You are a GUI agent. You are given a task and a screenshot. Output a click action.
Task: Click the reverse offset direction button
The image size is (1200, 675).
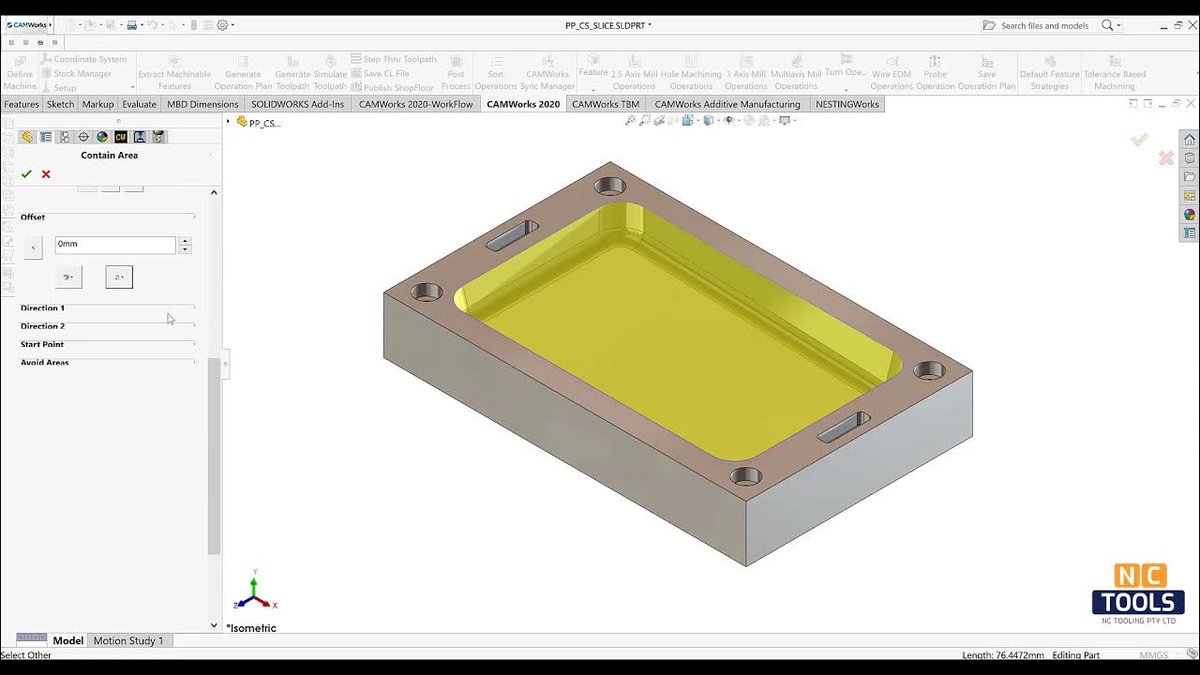33,246
